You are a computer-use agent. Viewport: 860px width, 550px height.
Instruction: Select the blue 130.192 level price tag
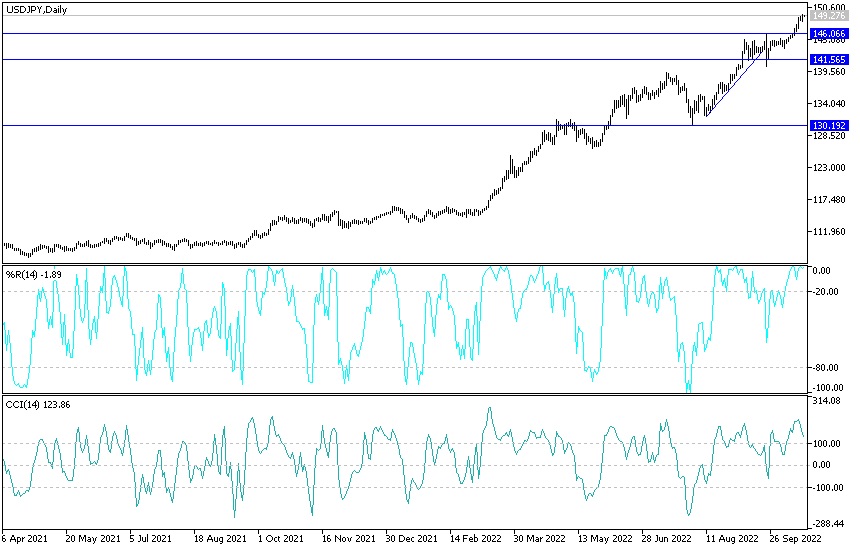pyautogui.click(x=829, y=126)
